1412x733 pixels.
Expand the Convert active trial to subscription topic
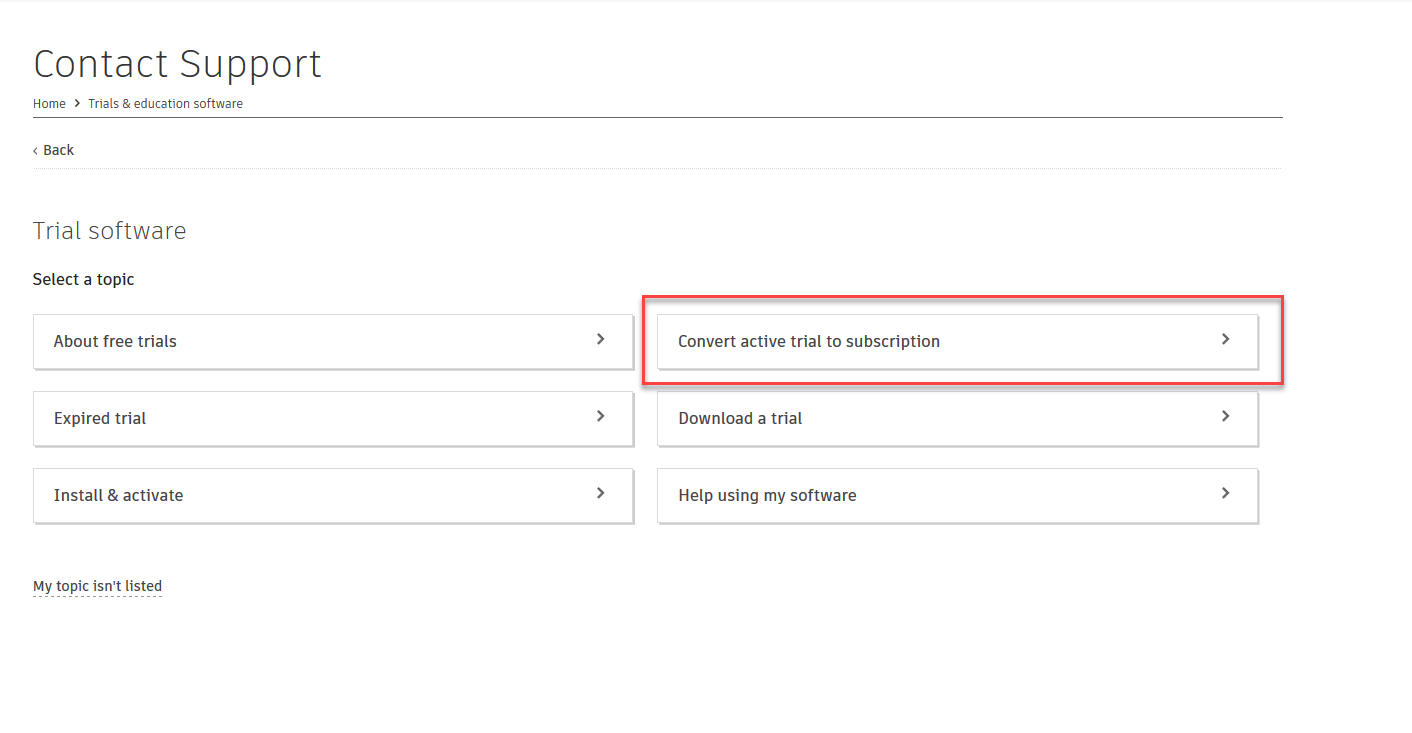click(957, 340)
